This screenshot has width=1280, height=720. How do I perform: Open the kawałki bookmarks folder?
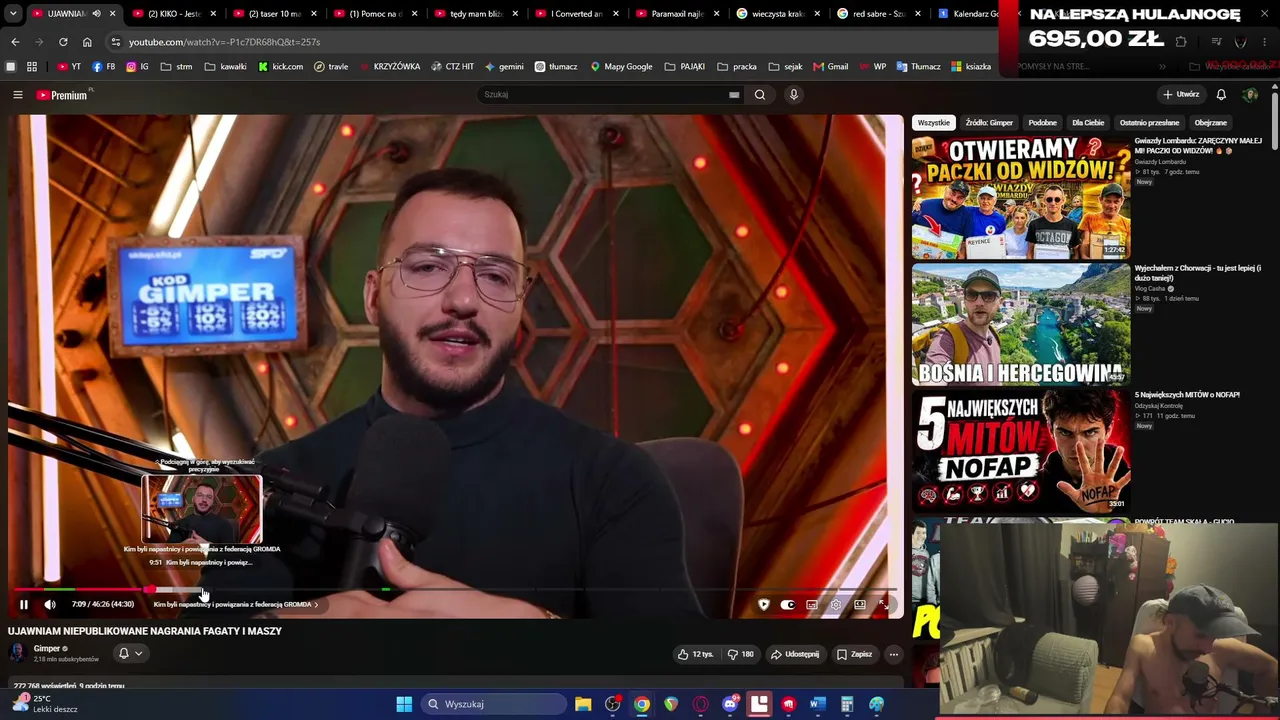(225, 67)
